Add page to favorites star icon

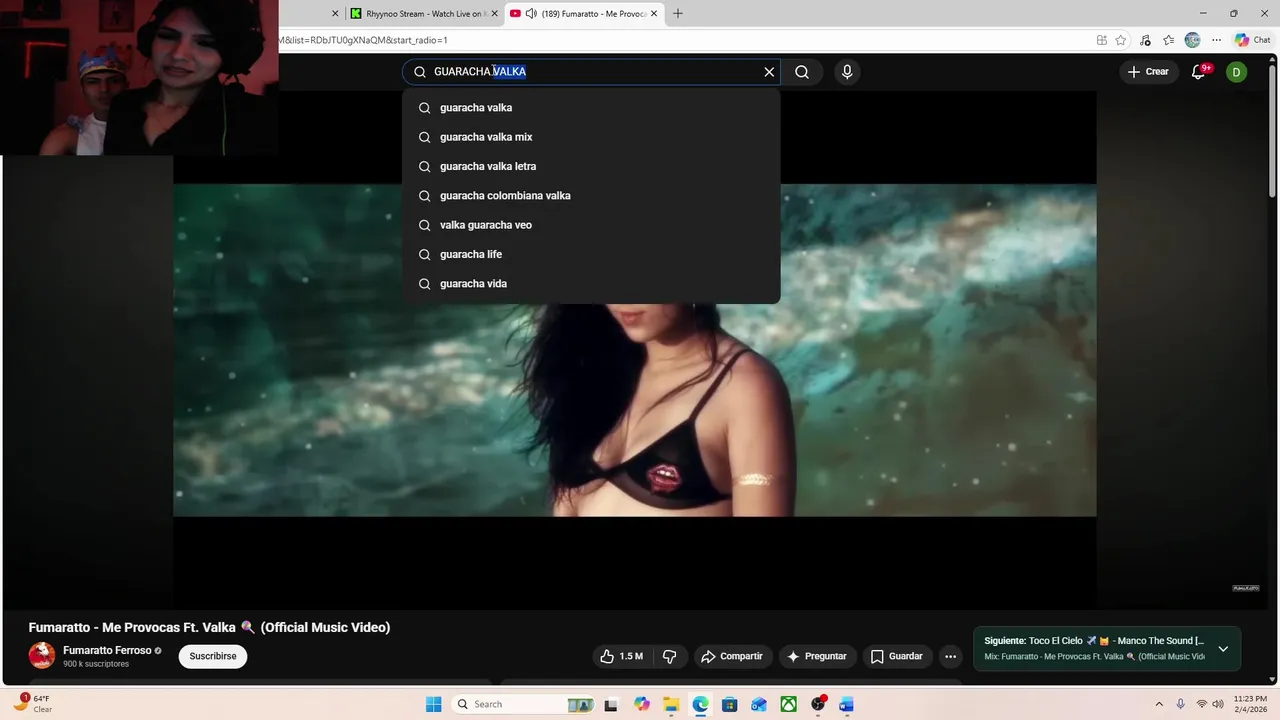click(1121, 40)
